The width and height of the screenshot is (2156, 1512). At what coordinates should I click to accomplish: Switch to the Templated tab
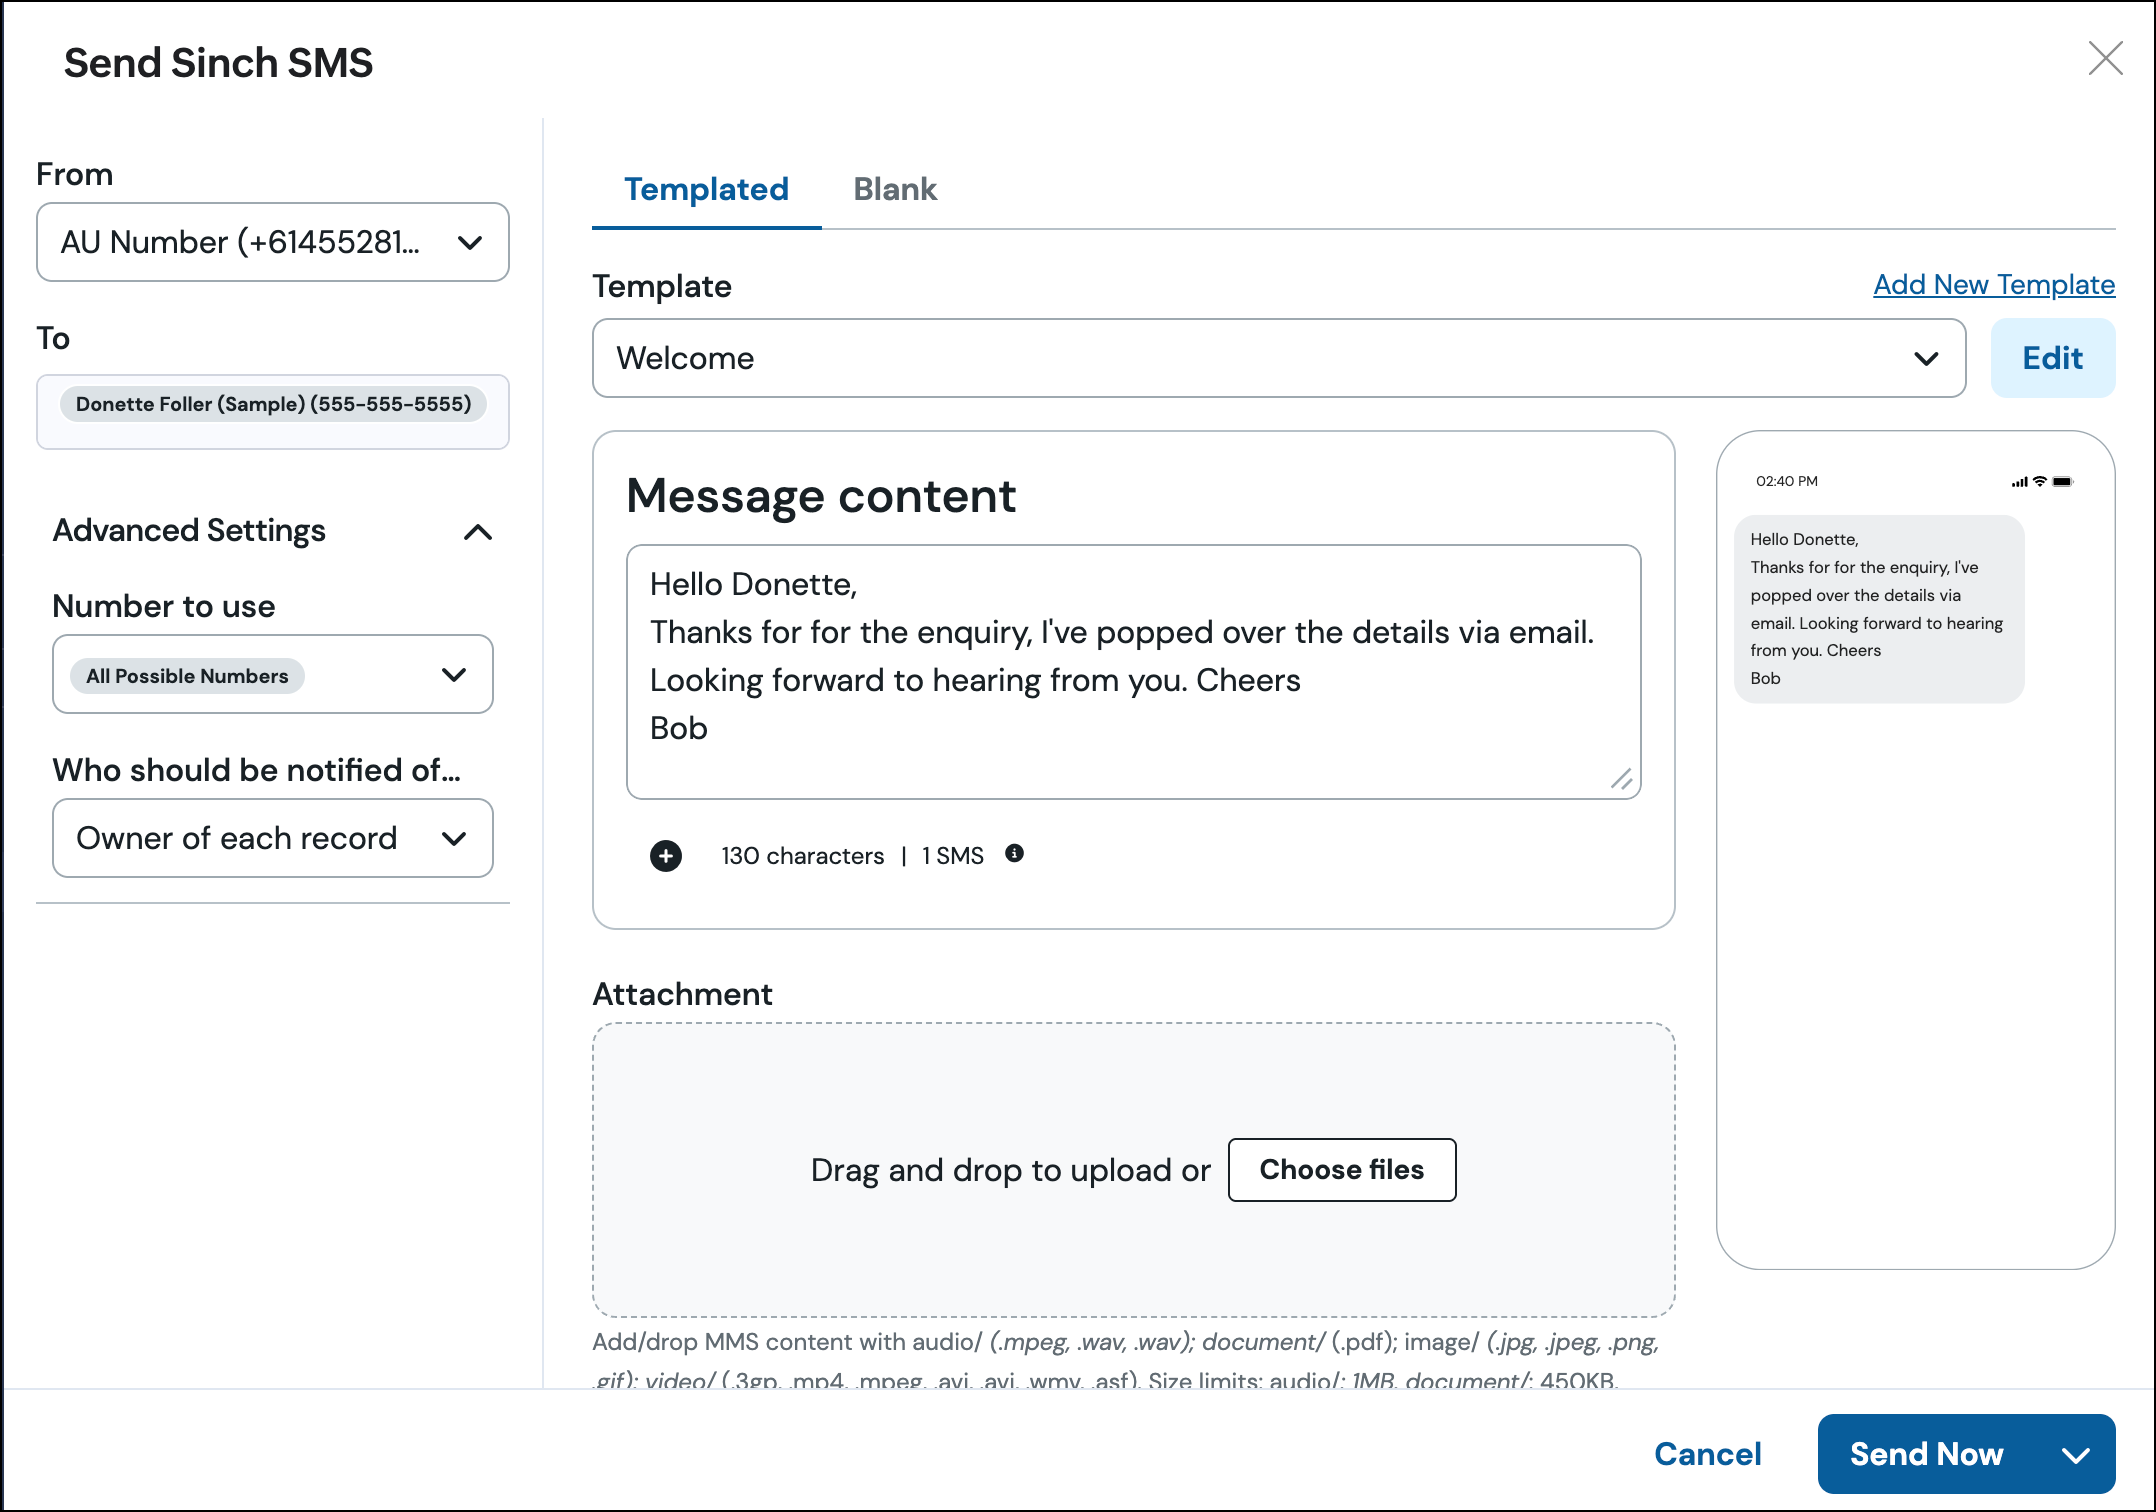706,189
